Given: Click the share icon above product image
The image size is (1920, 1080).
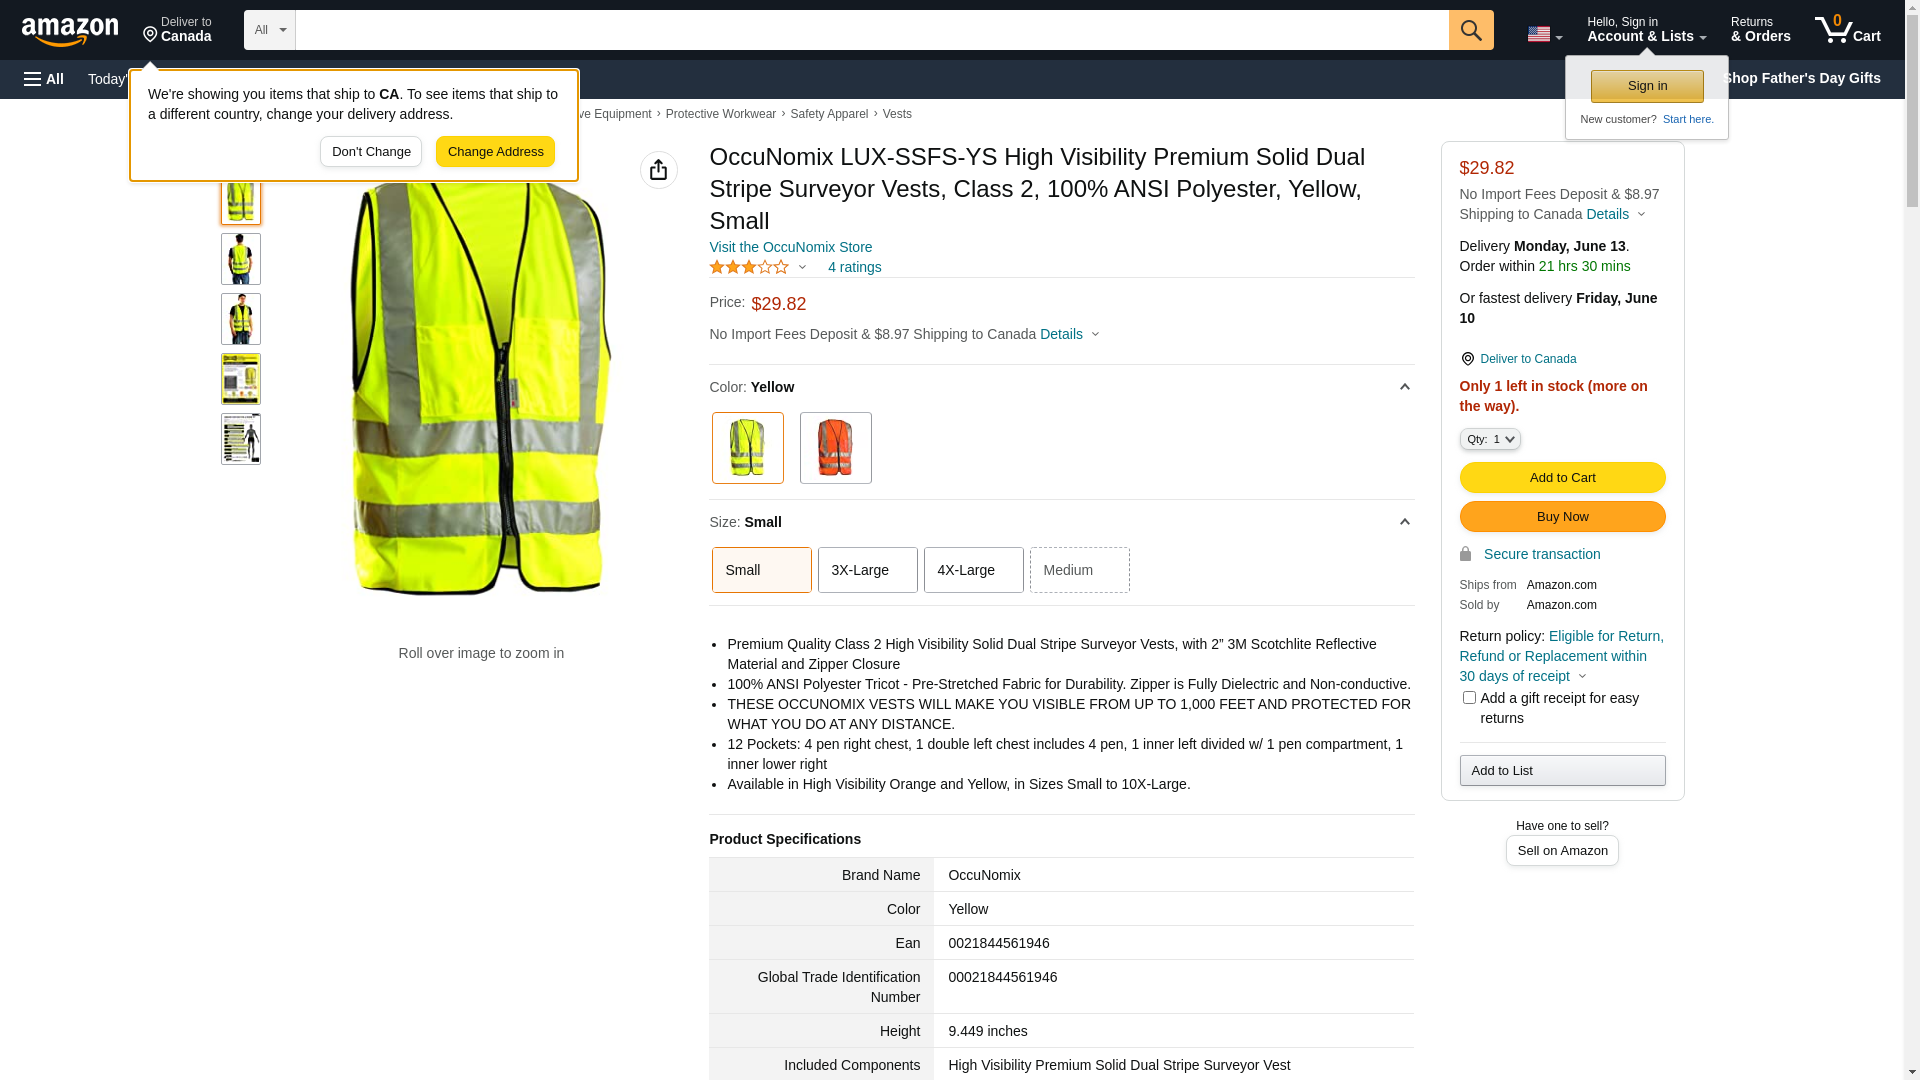Looking at the screenshot, I should [x=658, y=170].
